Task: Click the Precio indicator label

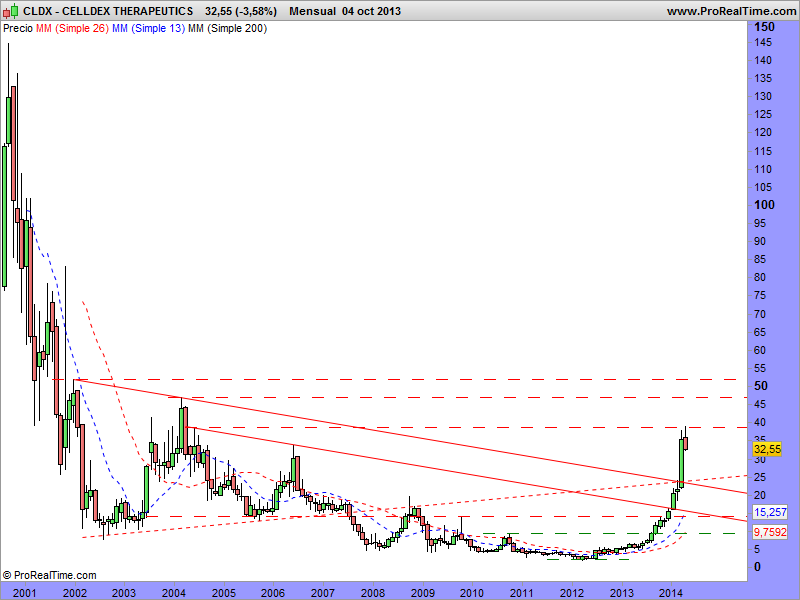Action: (18, 29)
